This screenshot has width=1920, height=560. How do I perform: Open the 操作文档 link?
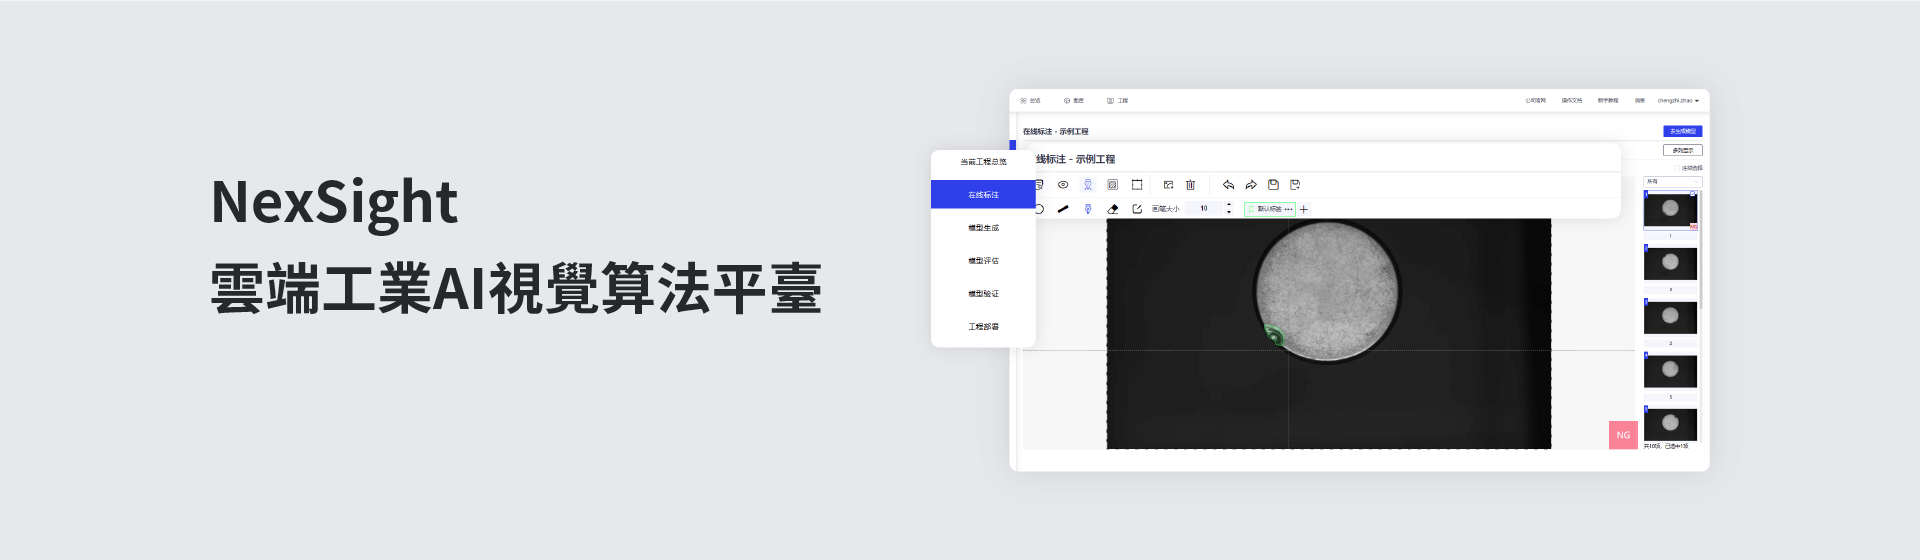[1572, 101]
